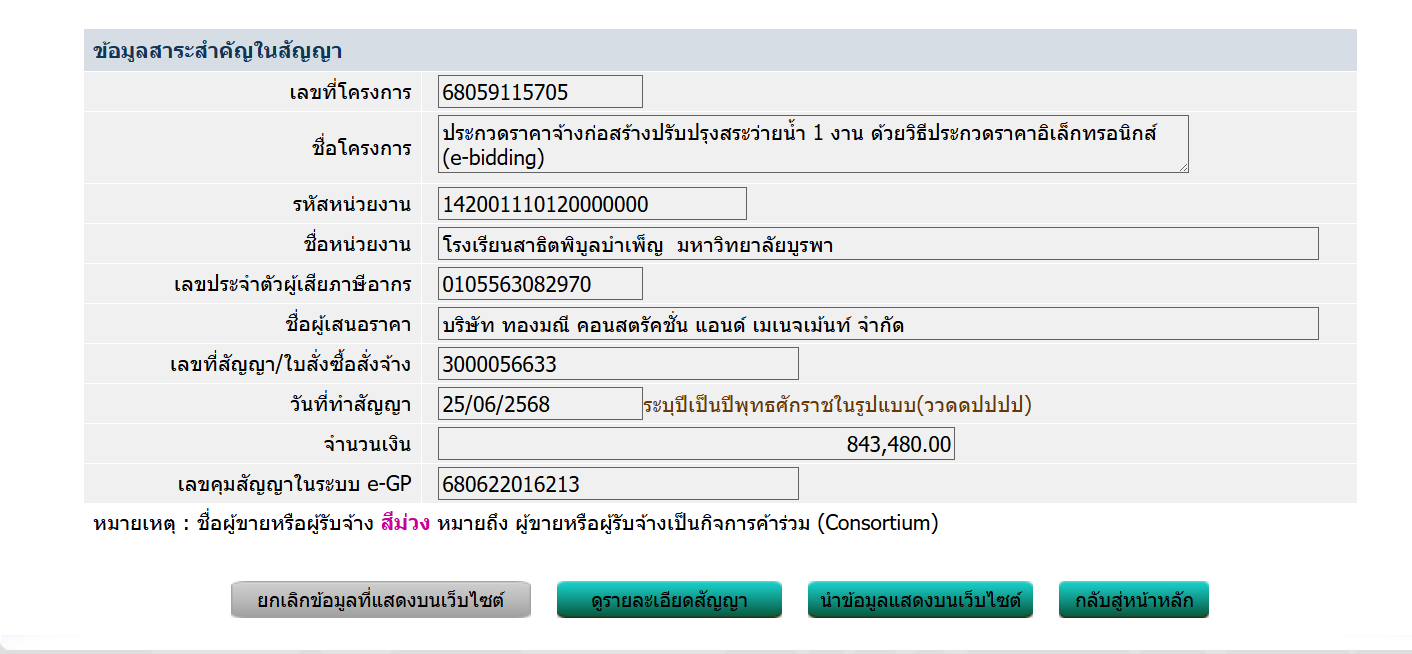Select the รหัสหน่วยงาน agency code field
This screenshot has width=1412, height=654.
(x=592, y=204)
